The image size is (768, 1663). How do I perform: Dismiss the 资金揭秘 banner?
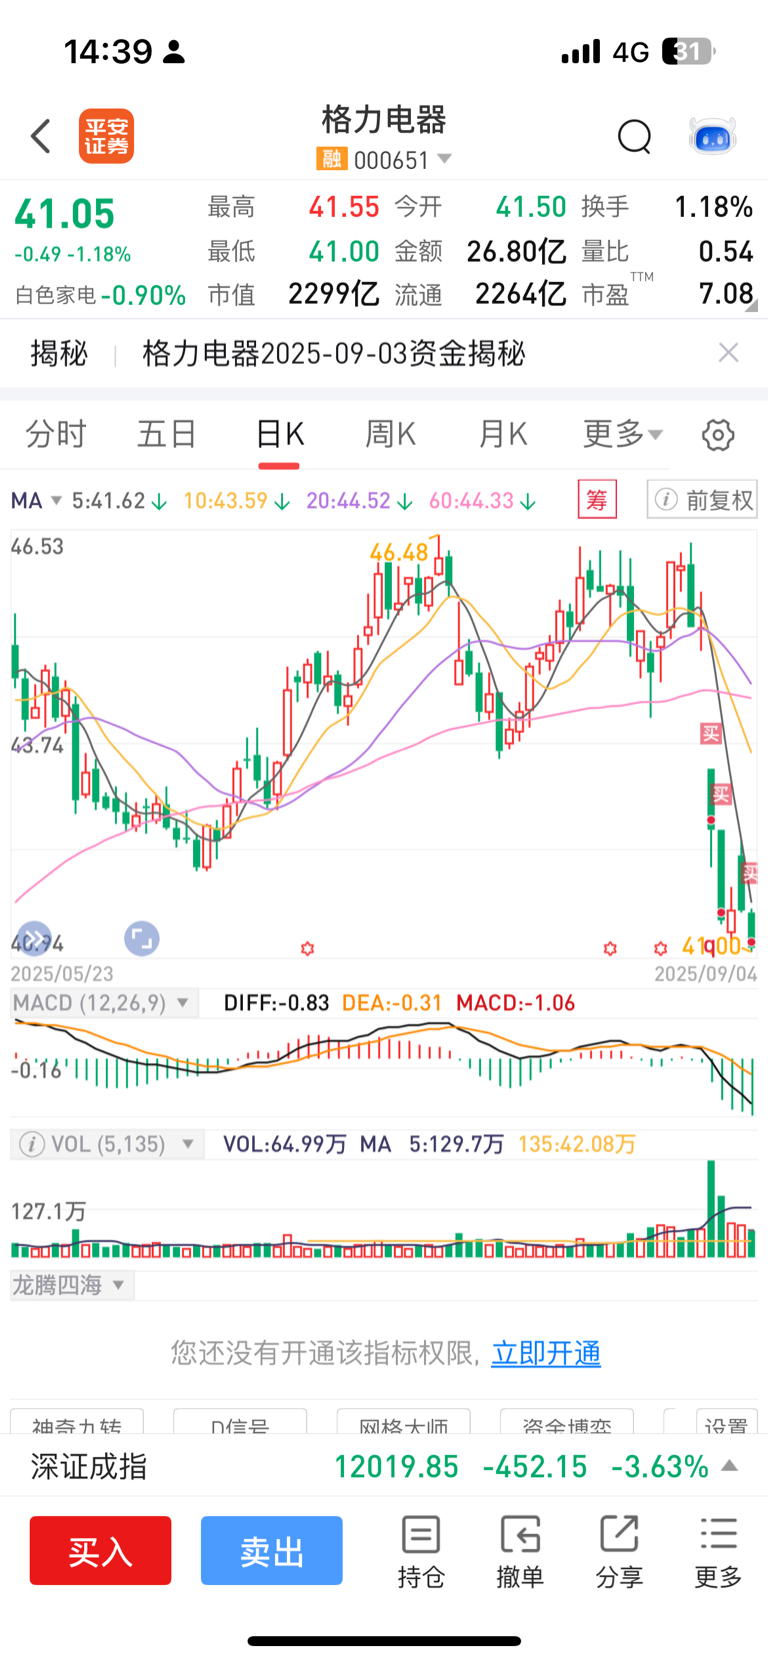point(729,352)
